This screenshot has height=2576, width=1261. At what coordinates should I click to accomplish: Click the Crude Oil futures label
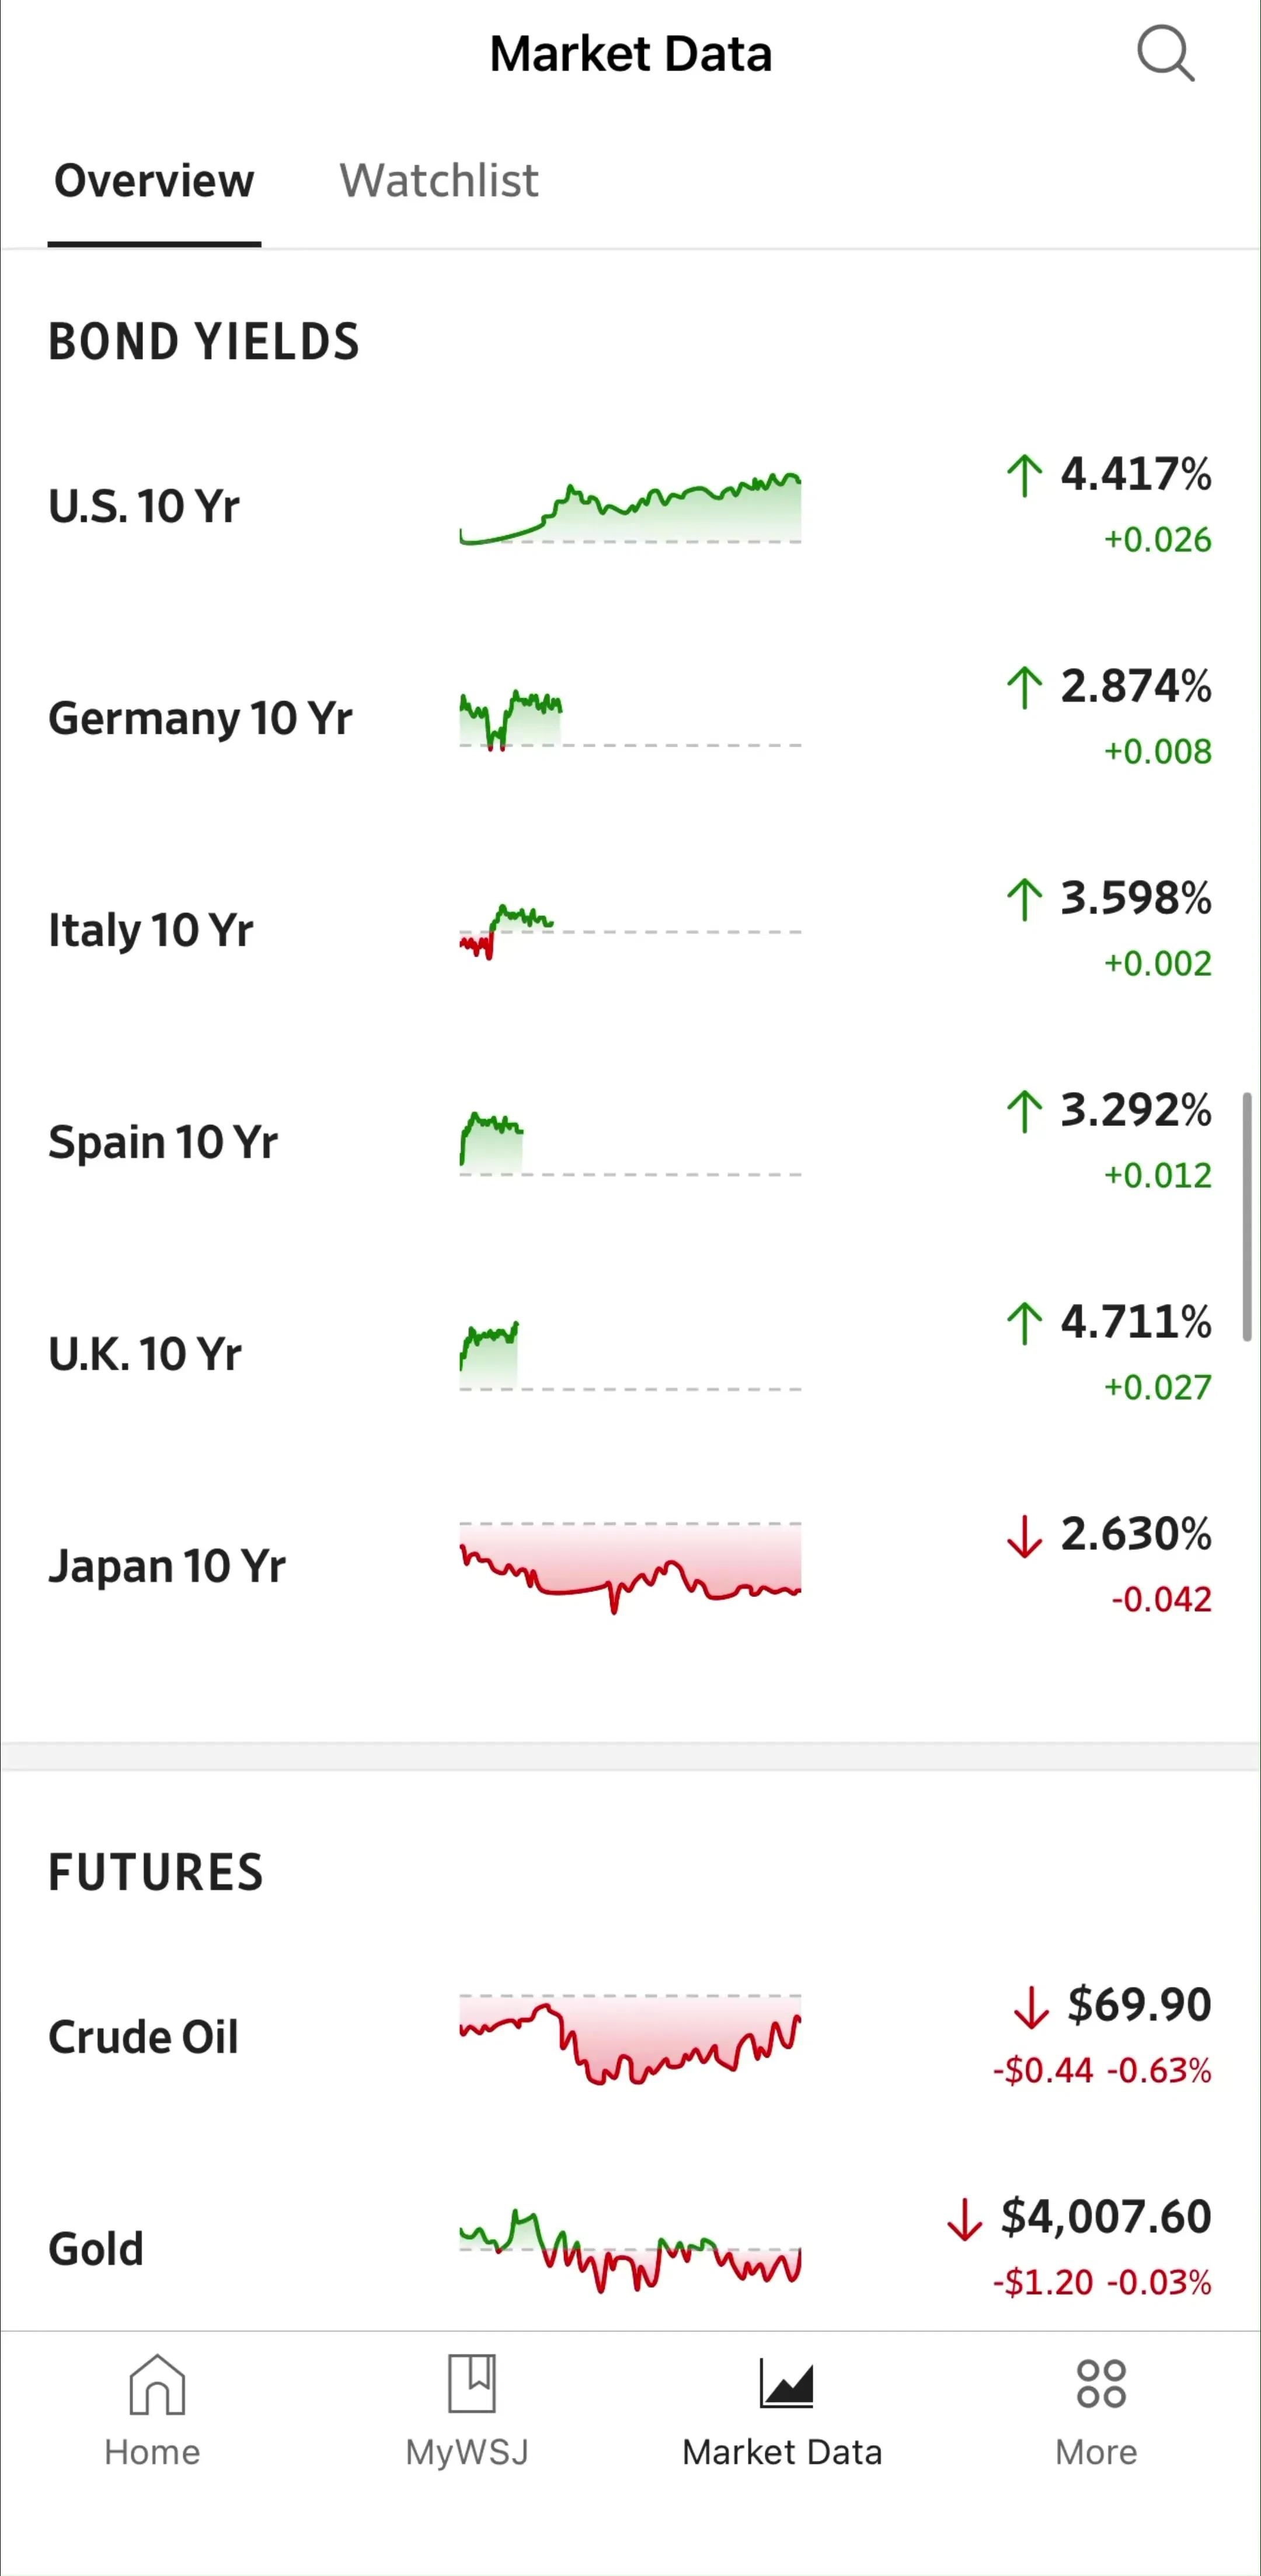143,2037
